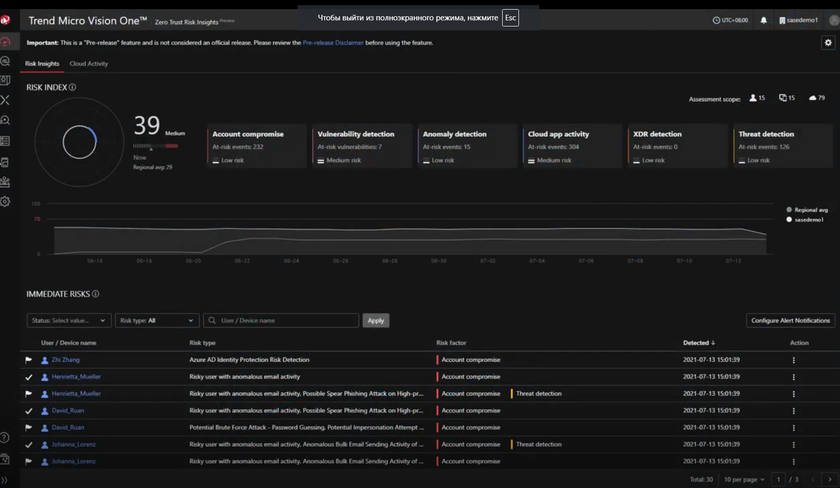This screenshot has height=488, width=840.
Task: Switch to the Cloud Activity tab
Action: [88, 64]
